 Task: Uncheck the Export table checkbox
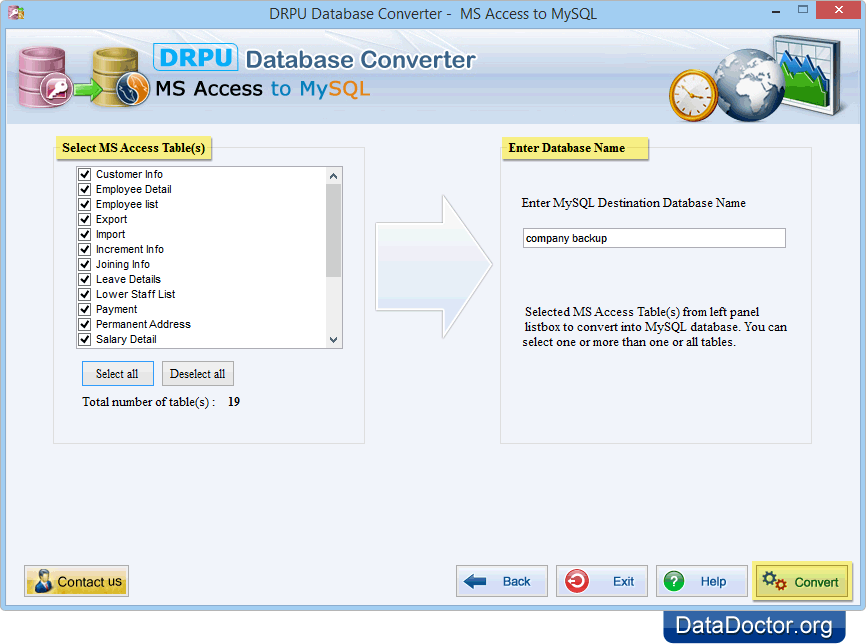click(85, 219)
